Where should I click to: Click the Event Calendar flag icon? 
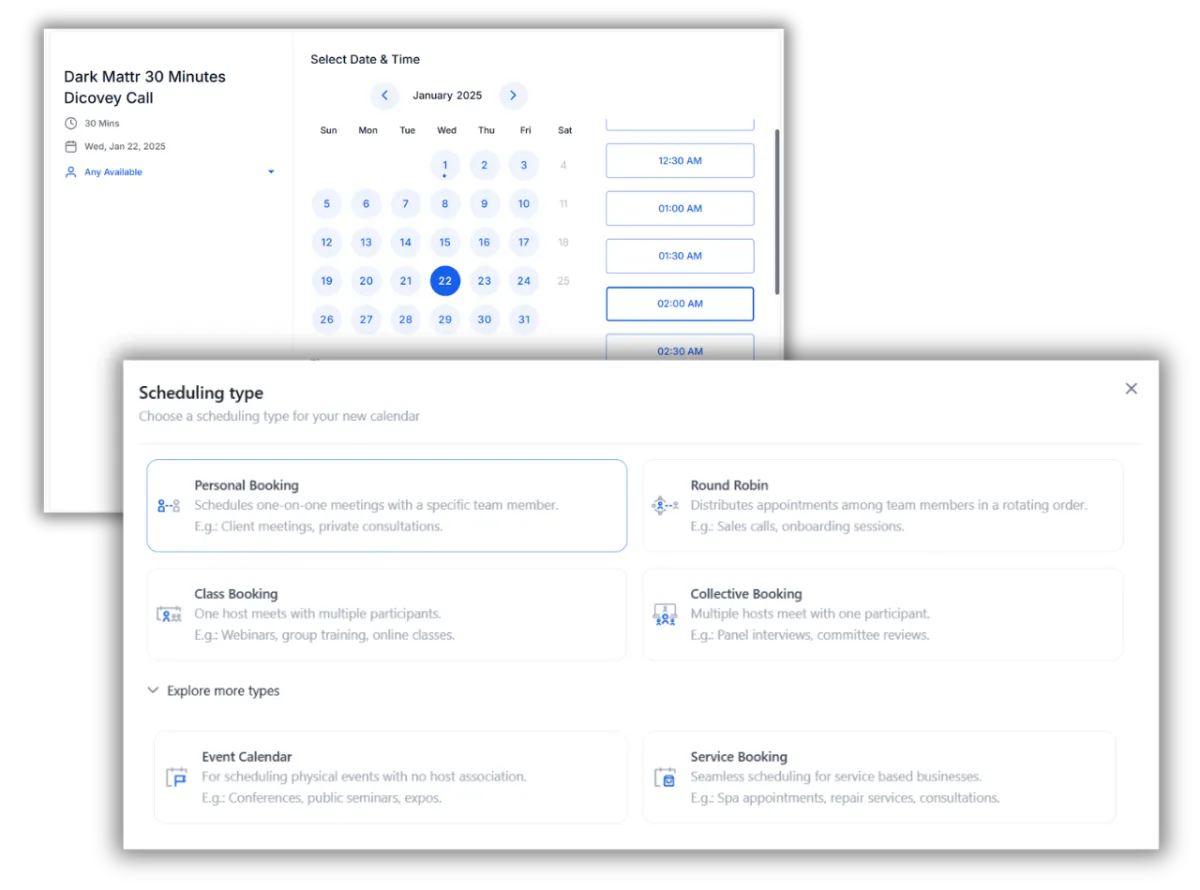[x=176, y=778]
